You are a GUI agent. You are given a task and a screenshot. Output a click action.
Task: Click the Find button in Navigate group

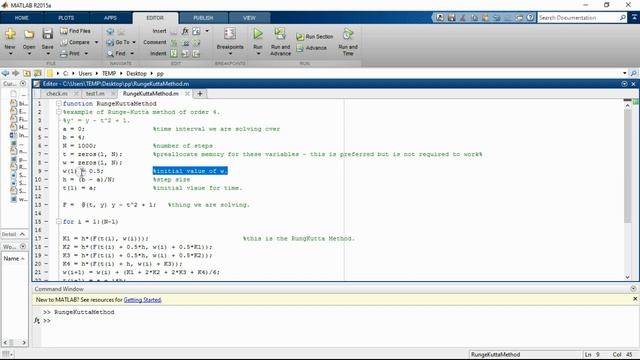coord(116,53)
